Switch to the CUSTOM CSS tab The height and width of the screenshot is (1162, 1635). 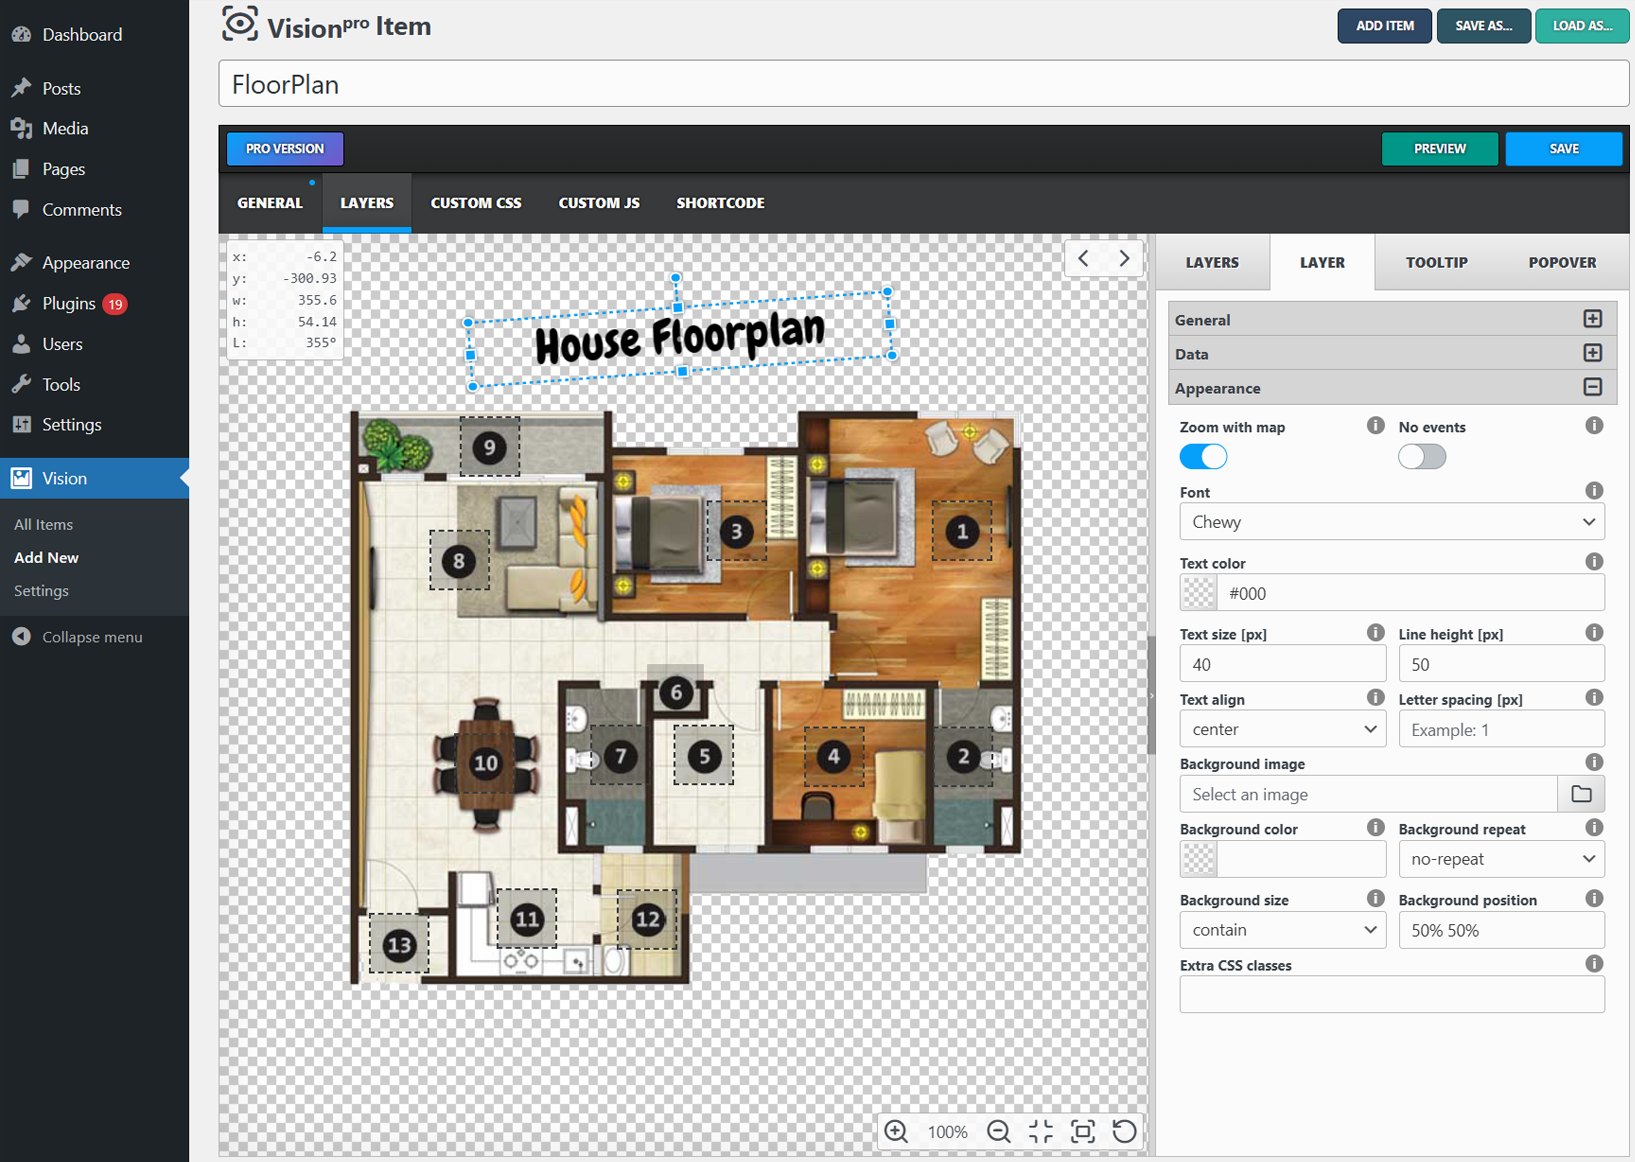[x=476, y=203]
